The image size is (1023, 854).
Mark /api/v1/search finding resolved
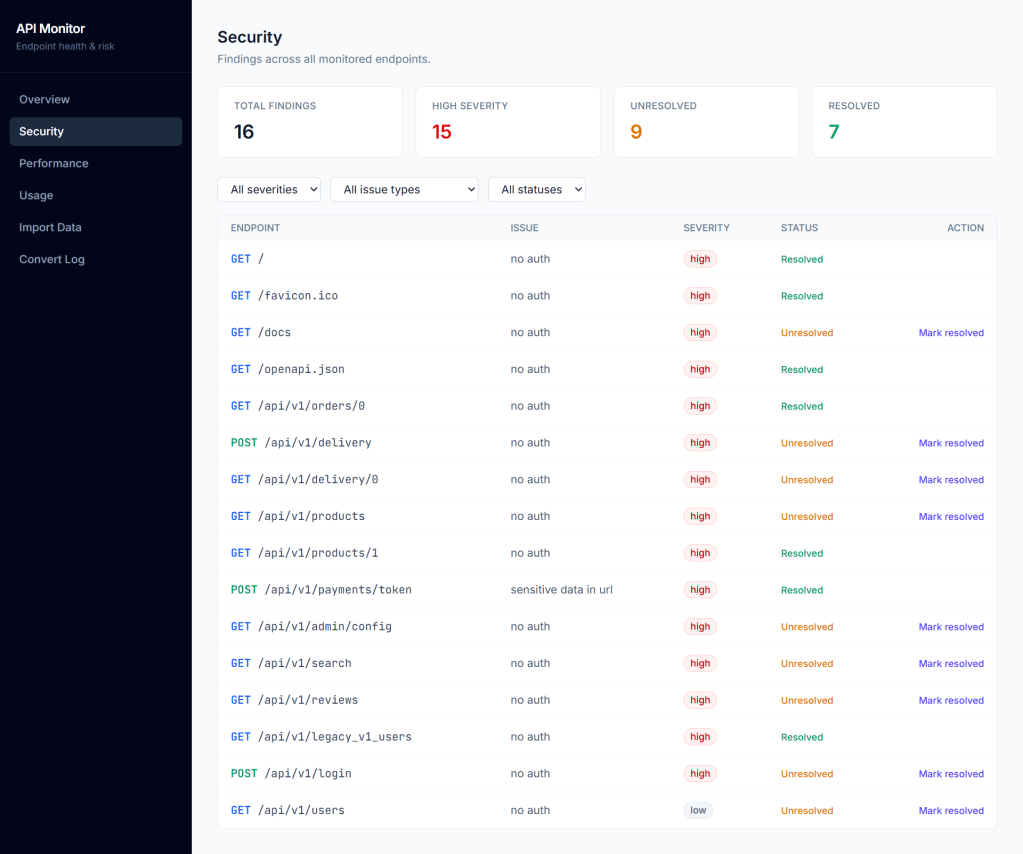coord(951,663)
